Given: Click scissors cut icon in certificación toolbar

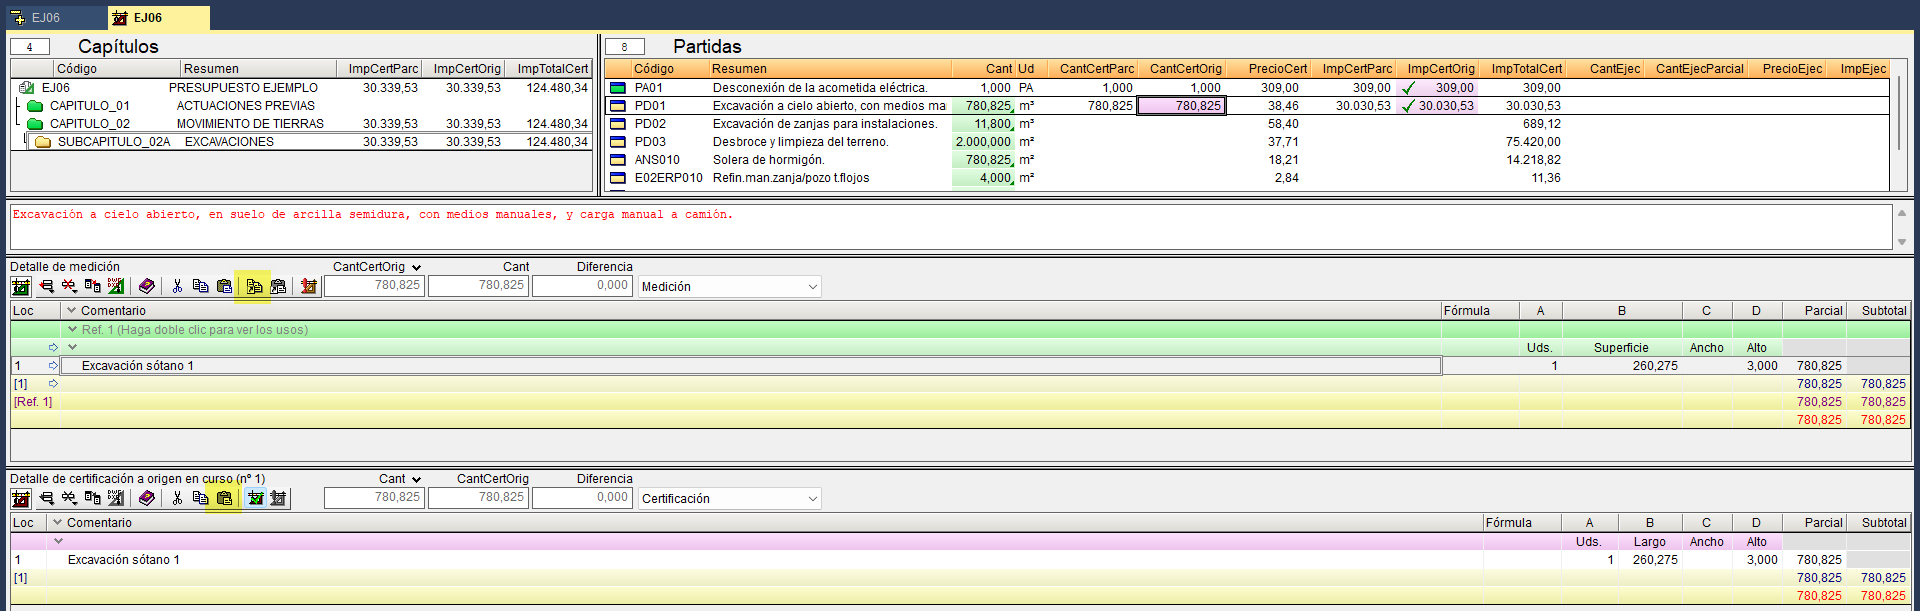Looking at the screenshot, I should tap(177, 498).
